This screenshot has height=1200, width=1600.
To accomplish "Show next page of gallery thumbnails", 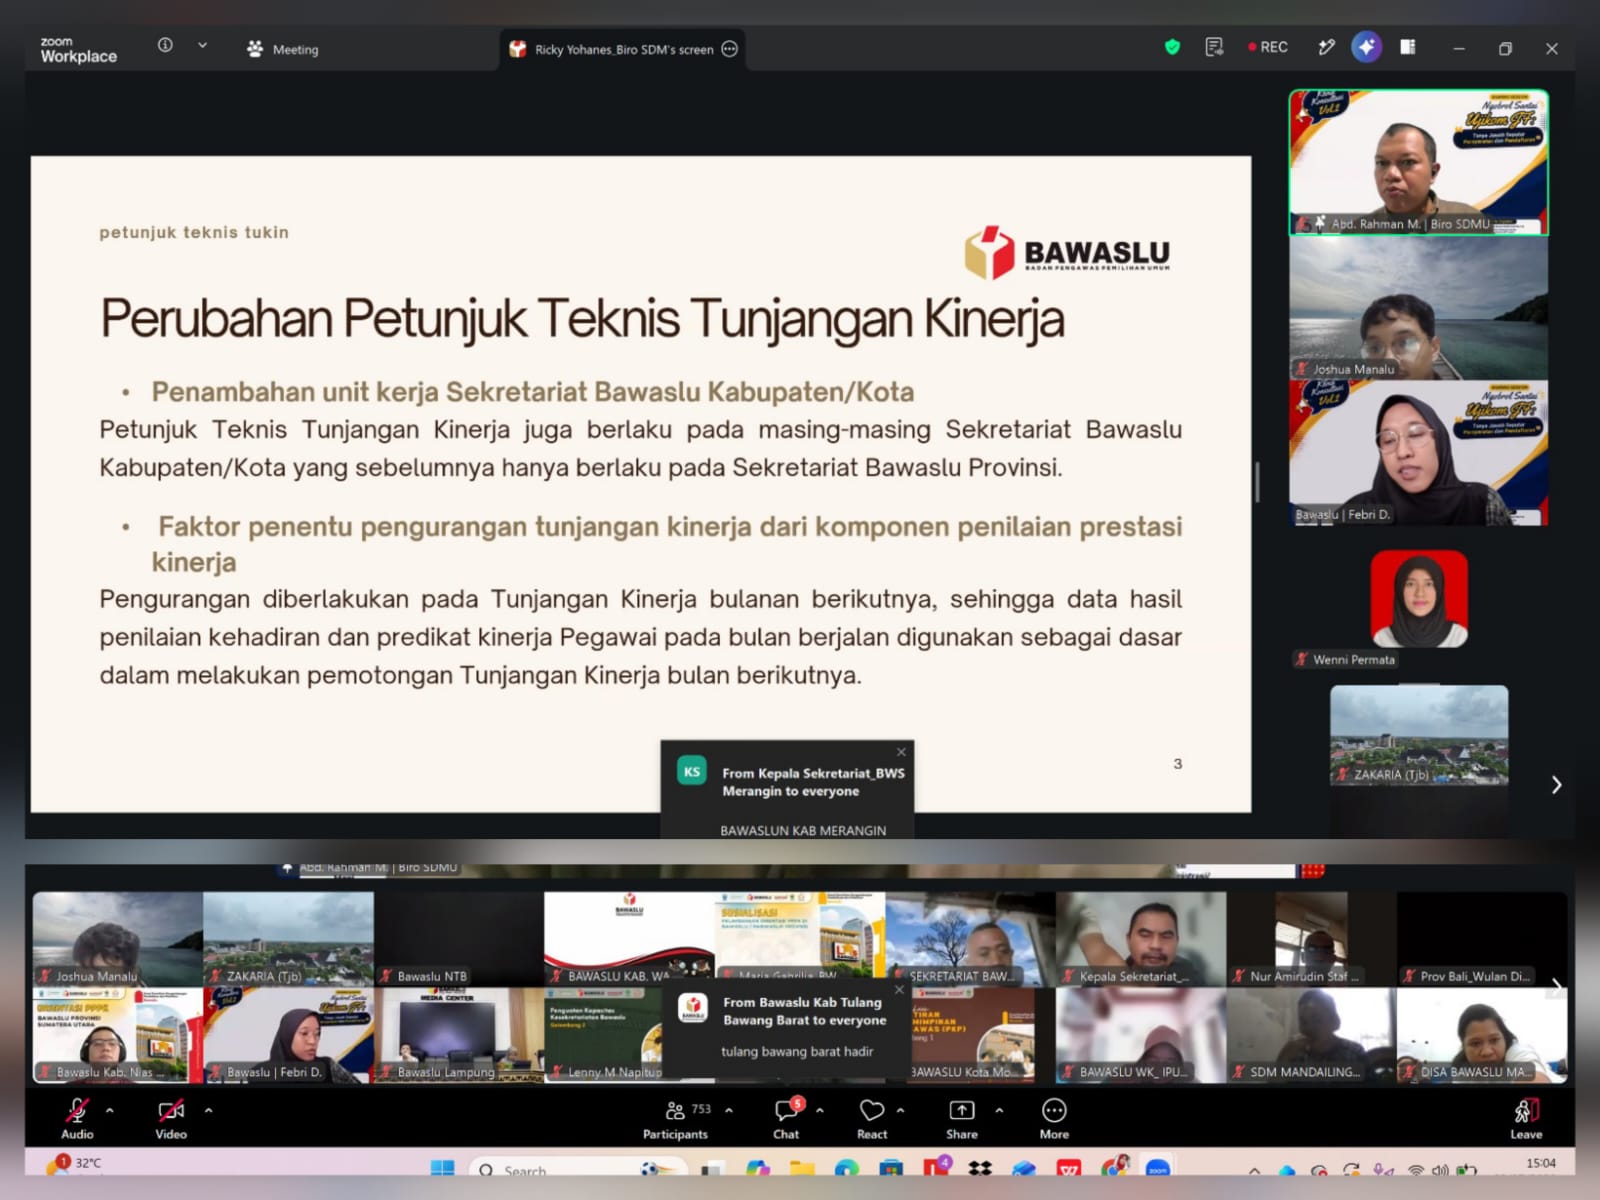I will pyautogui.click(x=1557, y=987).
